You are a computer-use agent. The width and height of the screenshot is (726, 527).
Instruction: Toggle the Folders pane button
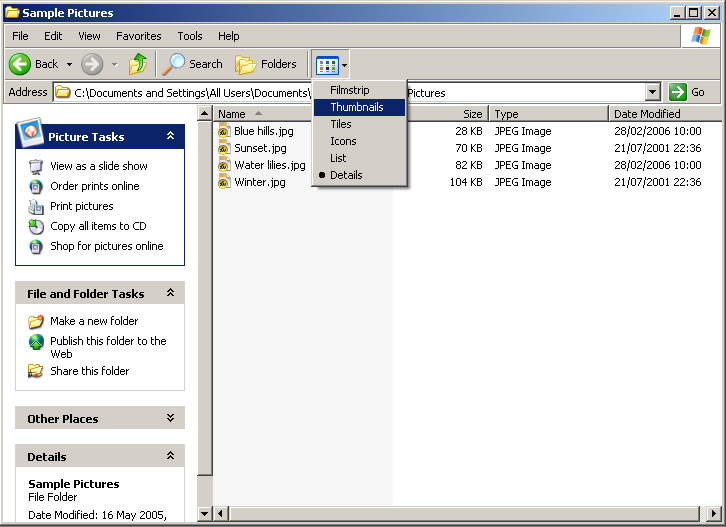tap(266, 64)
